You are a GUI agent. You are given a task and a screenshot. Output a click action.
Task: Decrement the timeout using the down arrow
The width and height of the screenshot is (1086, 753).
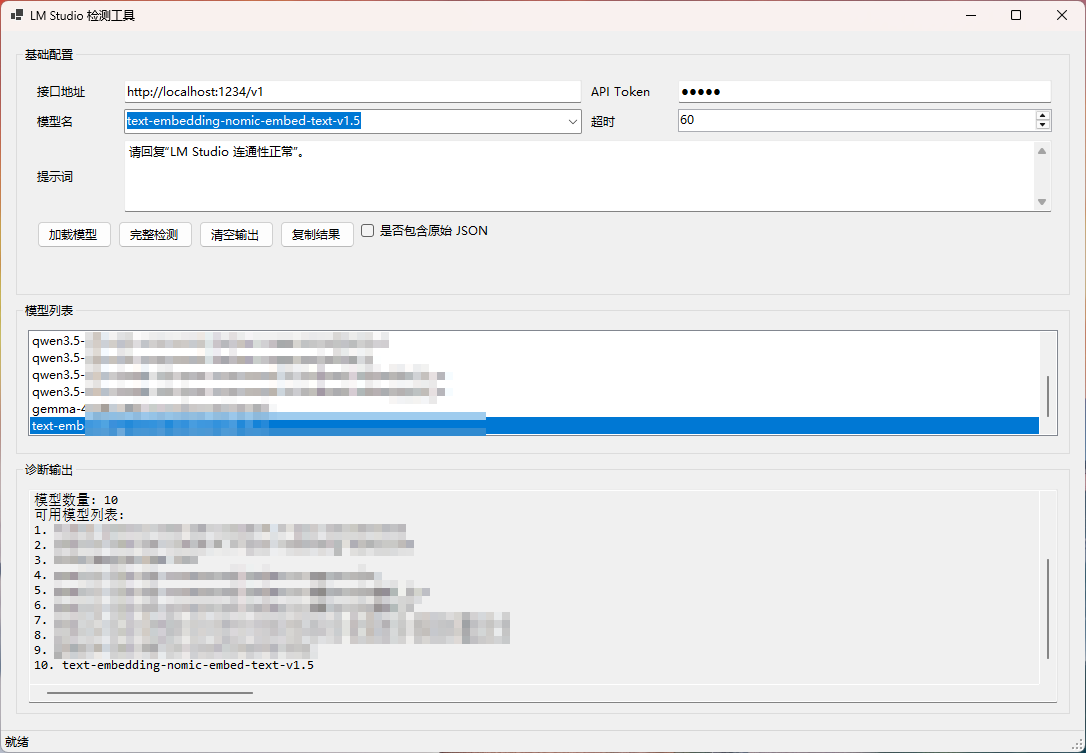[x=1042, y=125]
